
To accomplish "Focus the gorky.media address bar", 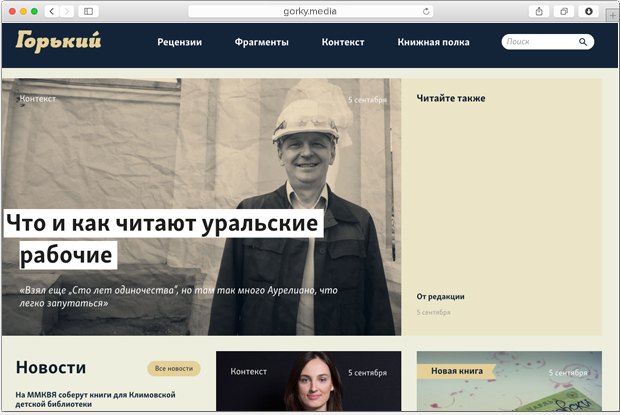I will pos(311,11).
